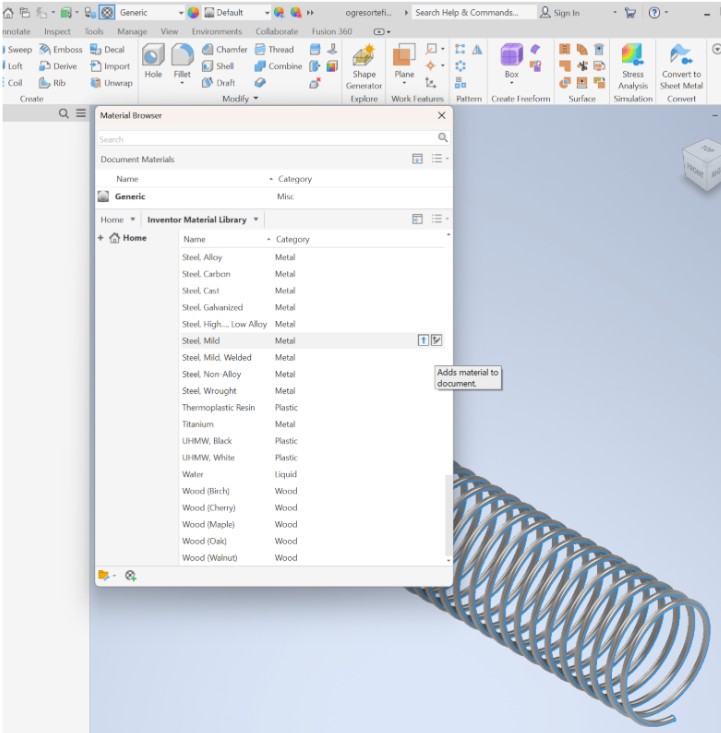The image size is (721, 733).
Task: Open the View ribbon tab
Action: point(169,31)
